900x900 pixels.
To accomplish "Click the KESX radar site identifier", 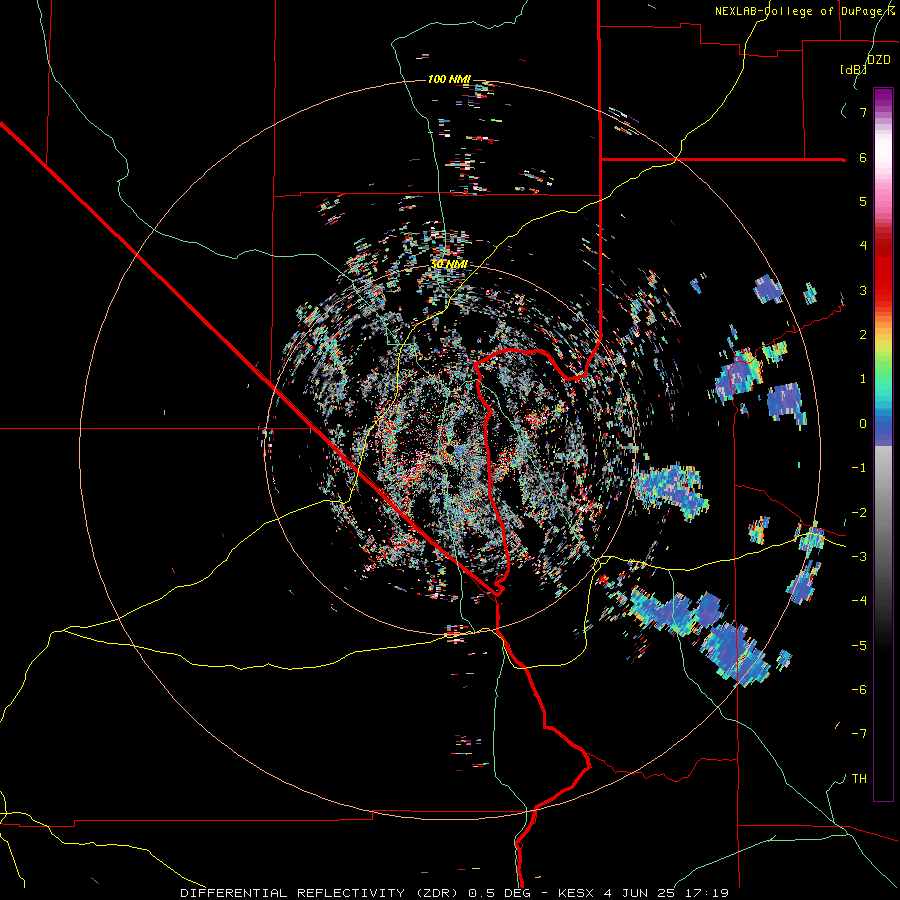I will click(x=575, y=893).
